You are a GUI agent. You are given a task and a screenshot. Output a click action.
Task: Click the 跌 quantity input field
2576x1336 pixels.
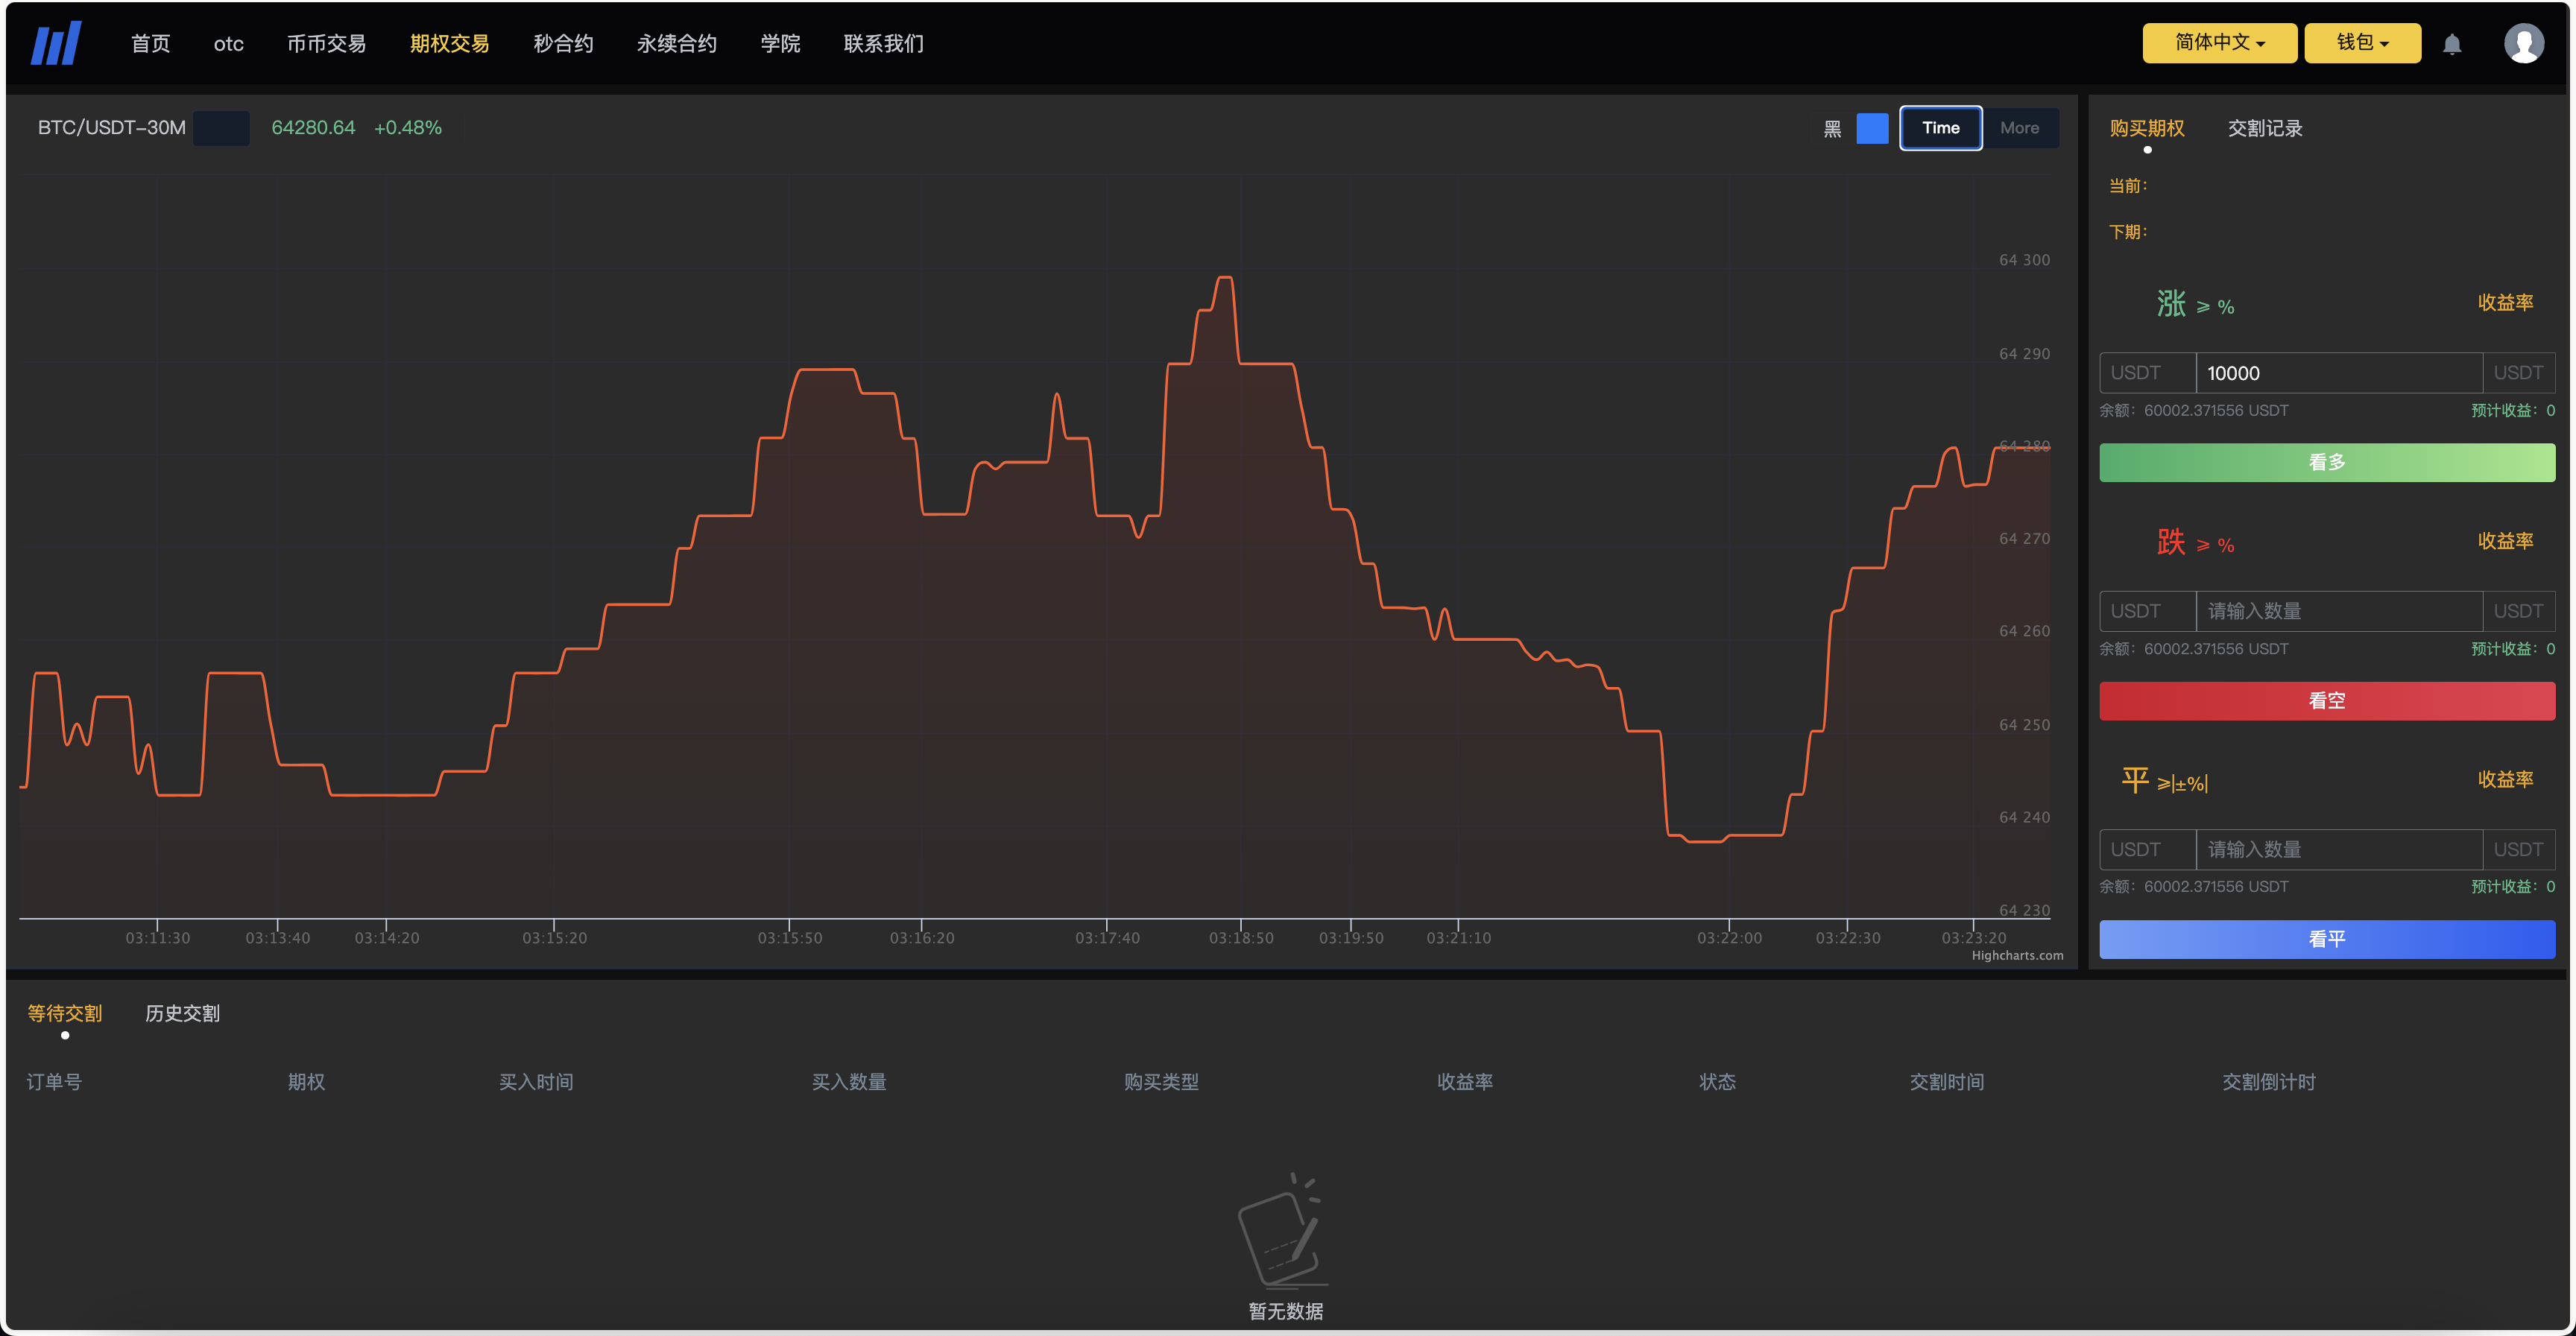pos(2338,611)
